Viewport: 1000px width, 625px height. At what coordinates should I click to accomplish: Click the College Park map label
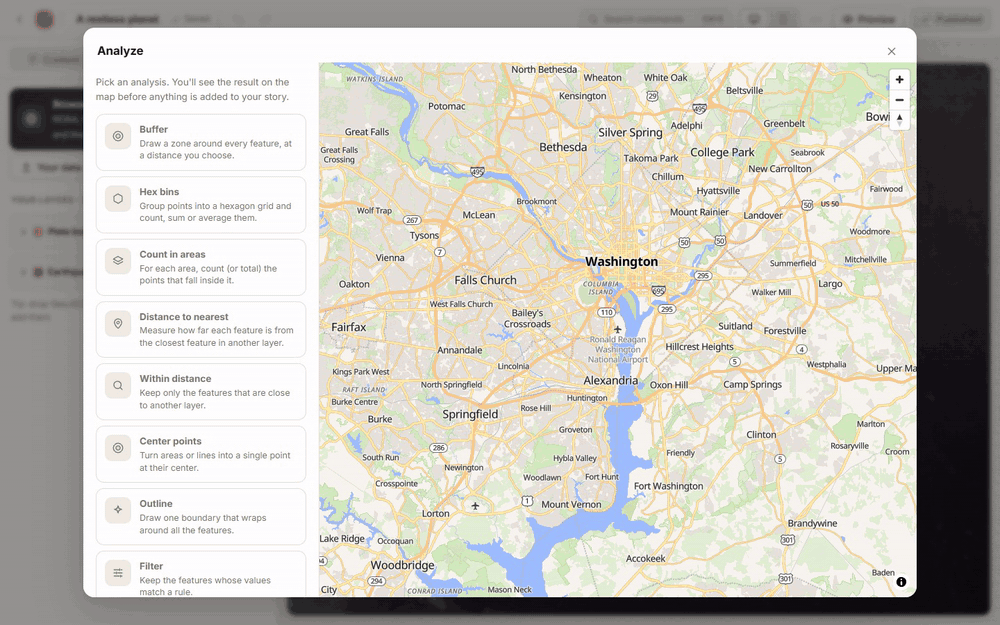click(722, 152)
